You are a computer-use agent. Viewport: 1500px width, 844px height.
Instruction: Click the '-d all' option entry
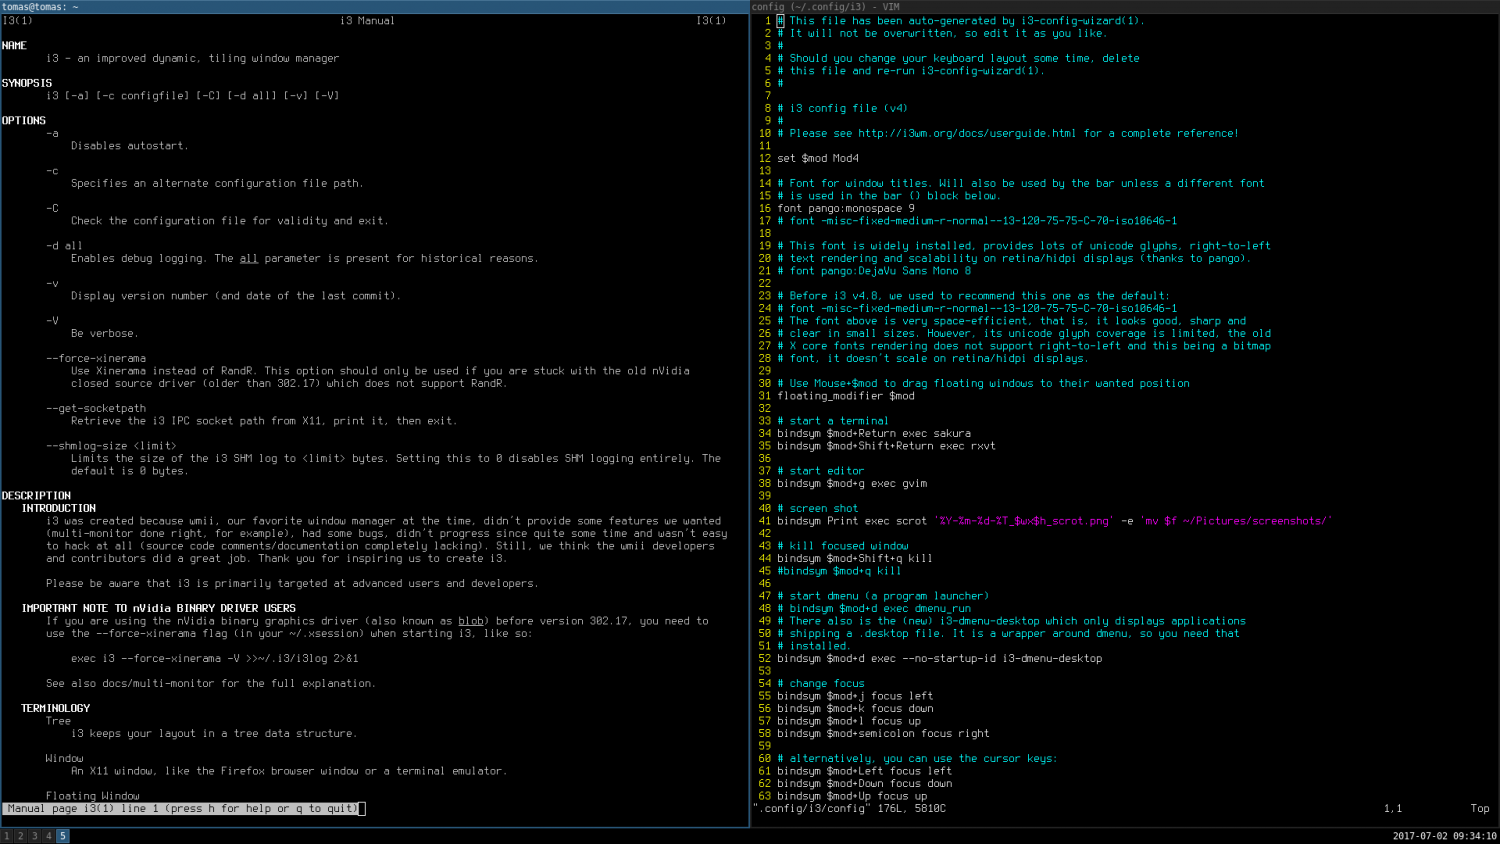coord(64,246)
